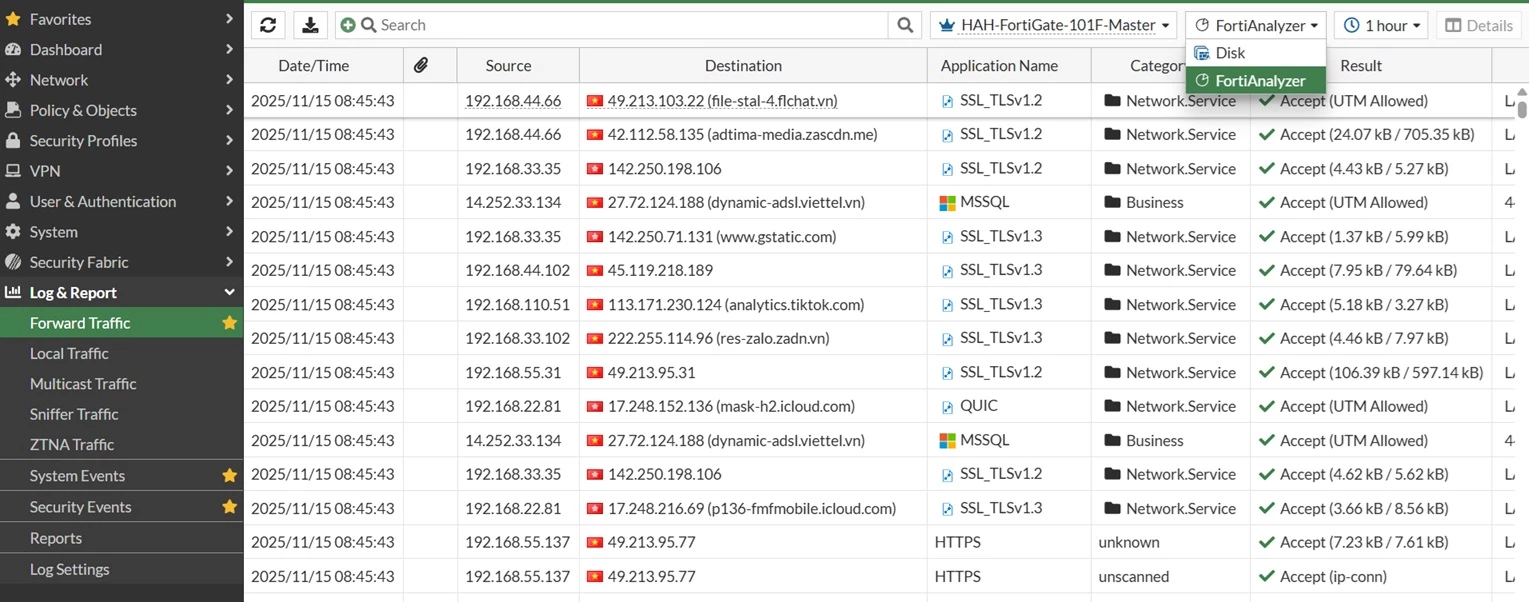Expand the Dashboard menu chevron
This screenshot has height=602, width=1529.
[x=229, y=49]
